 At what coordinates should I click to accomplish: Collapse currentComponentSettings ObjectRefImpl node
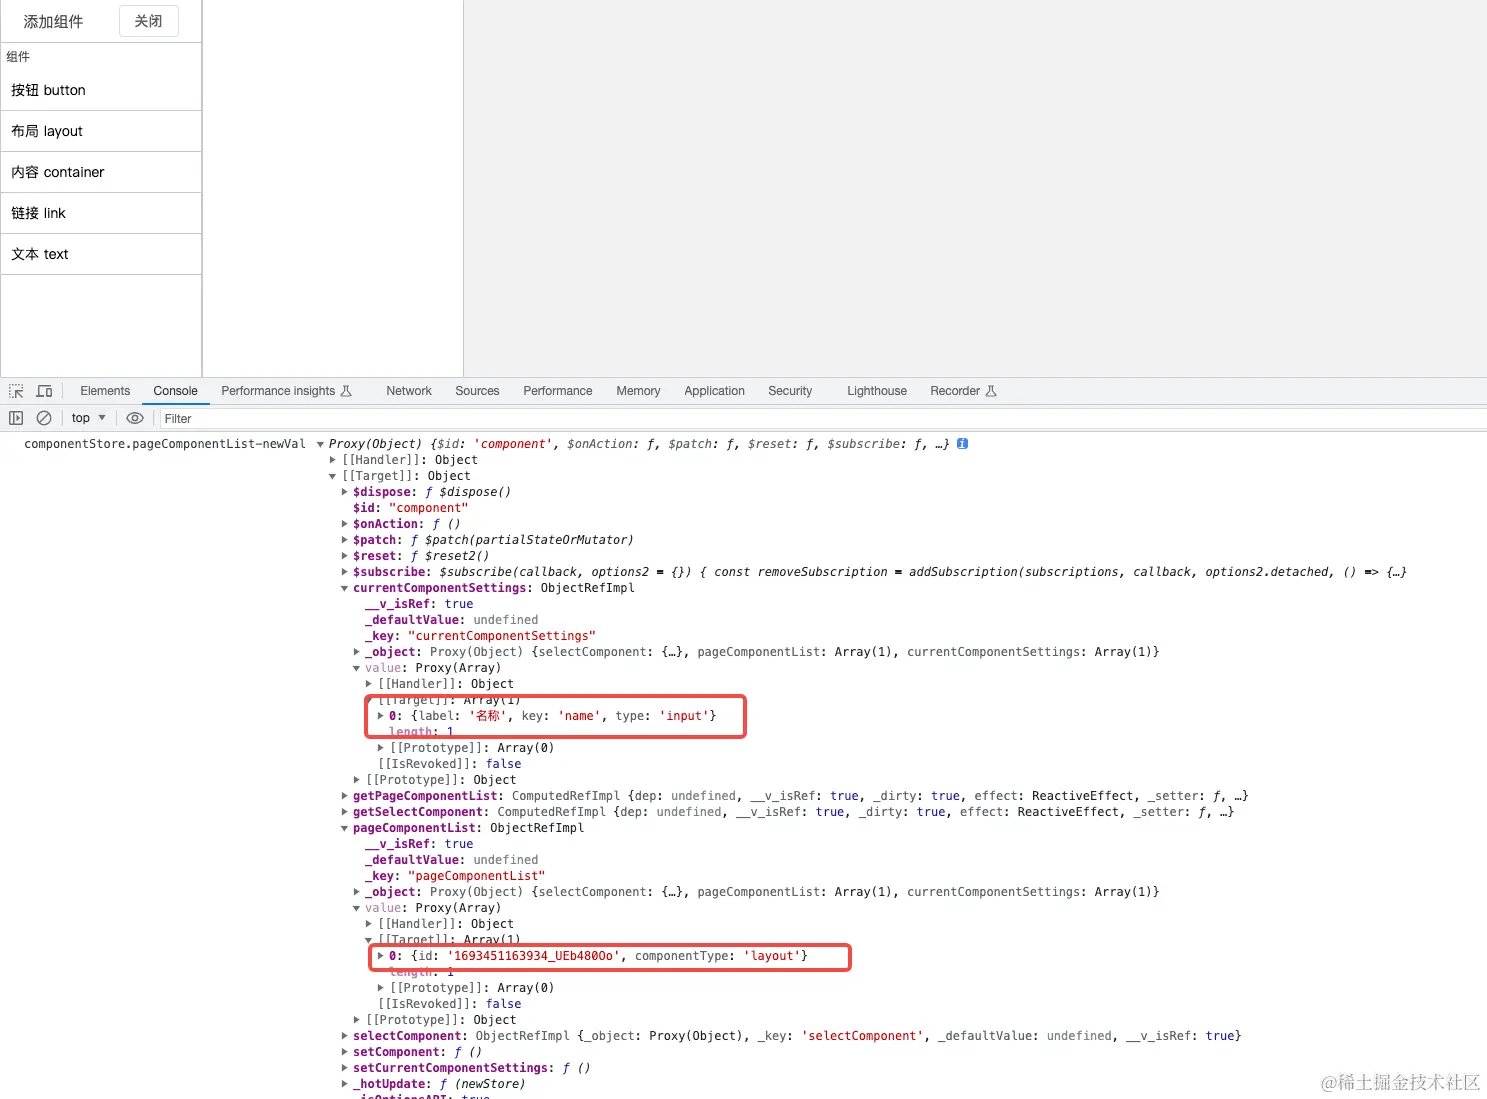pos(345,588)
